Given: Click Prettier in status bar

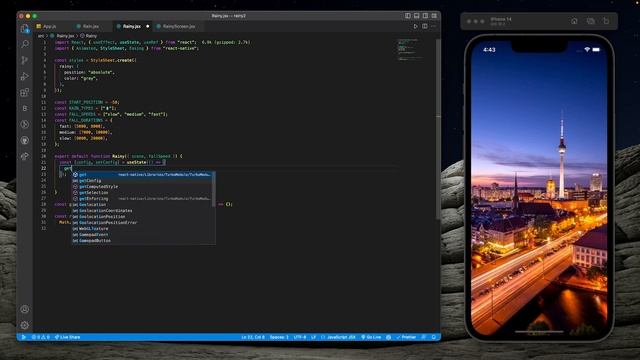Looking at the screenshot, I should click(406, 337).
